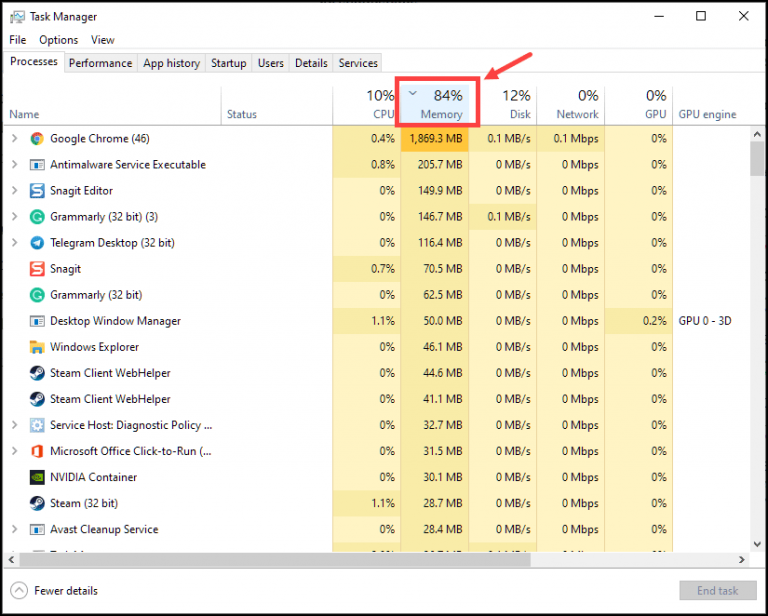
Task: Click the NVIDIA Container icon
Action: pyautogui.click(x=37, y=477)
